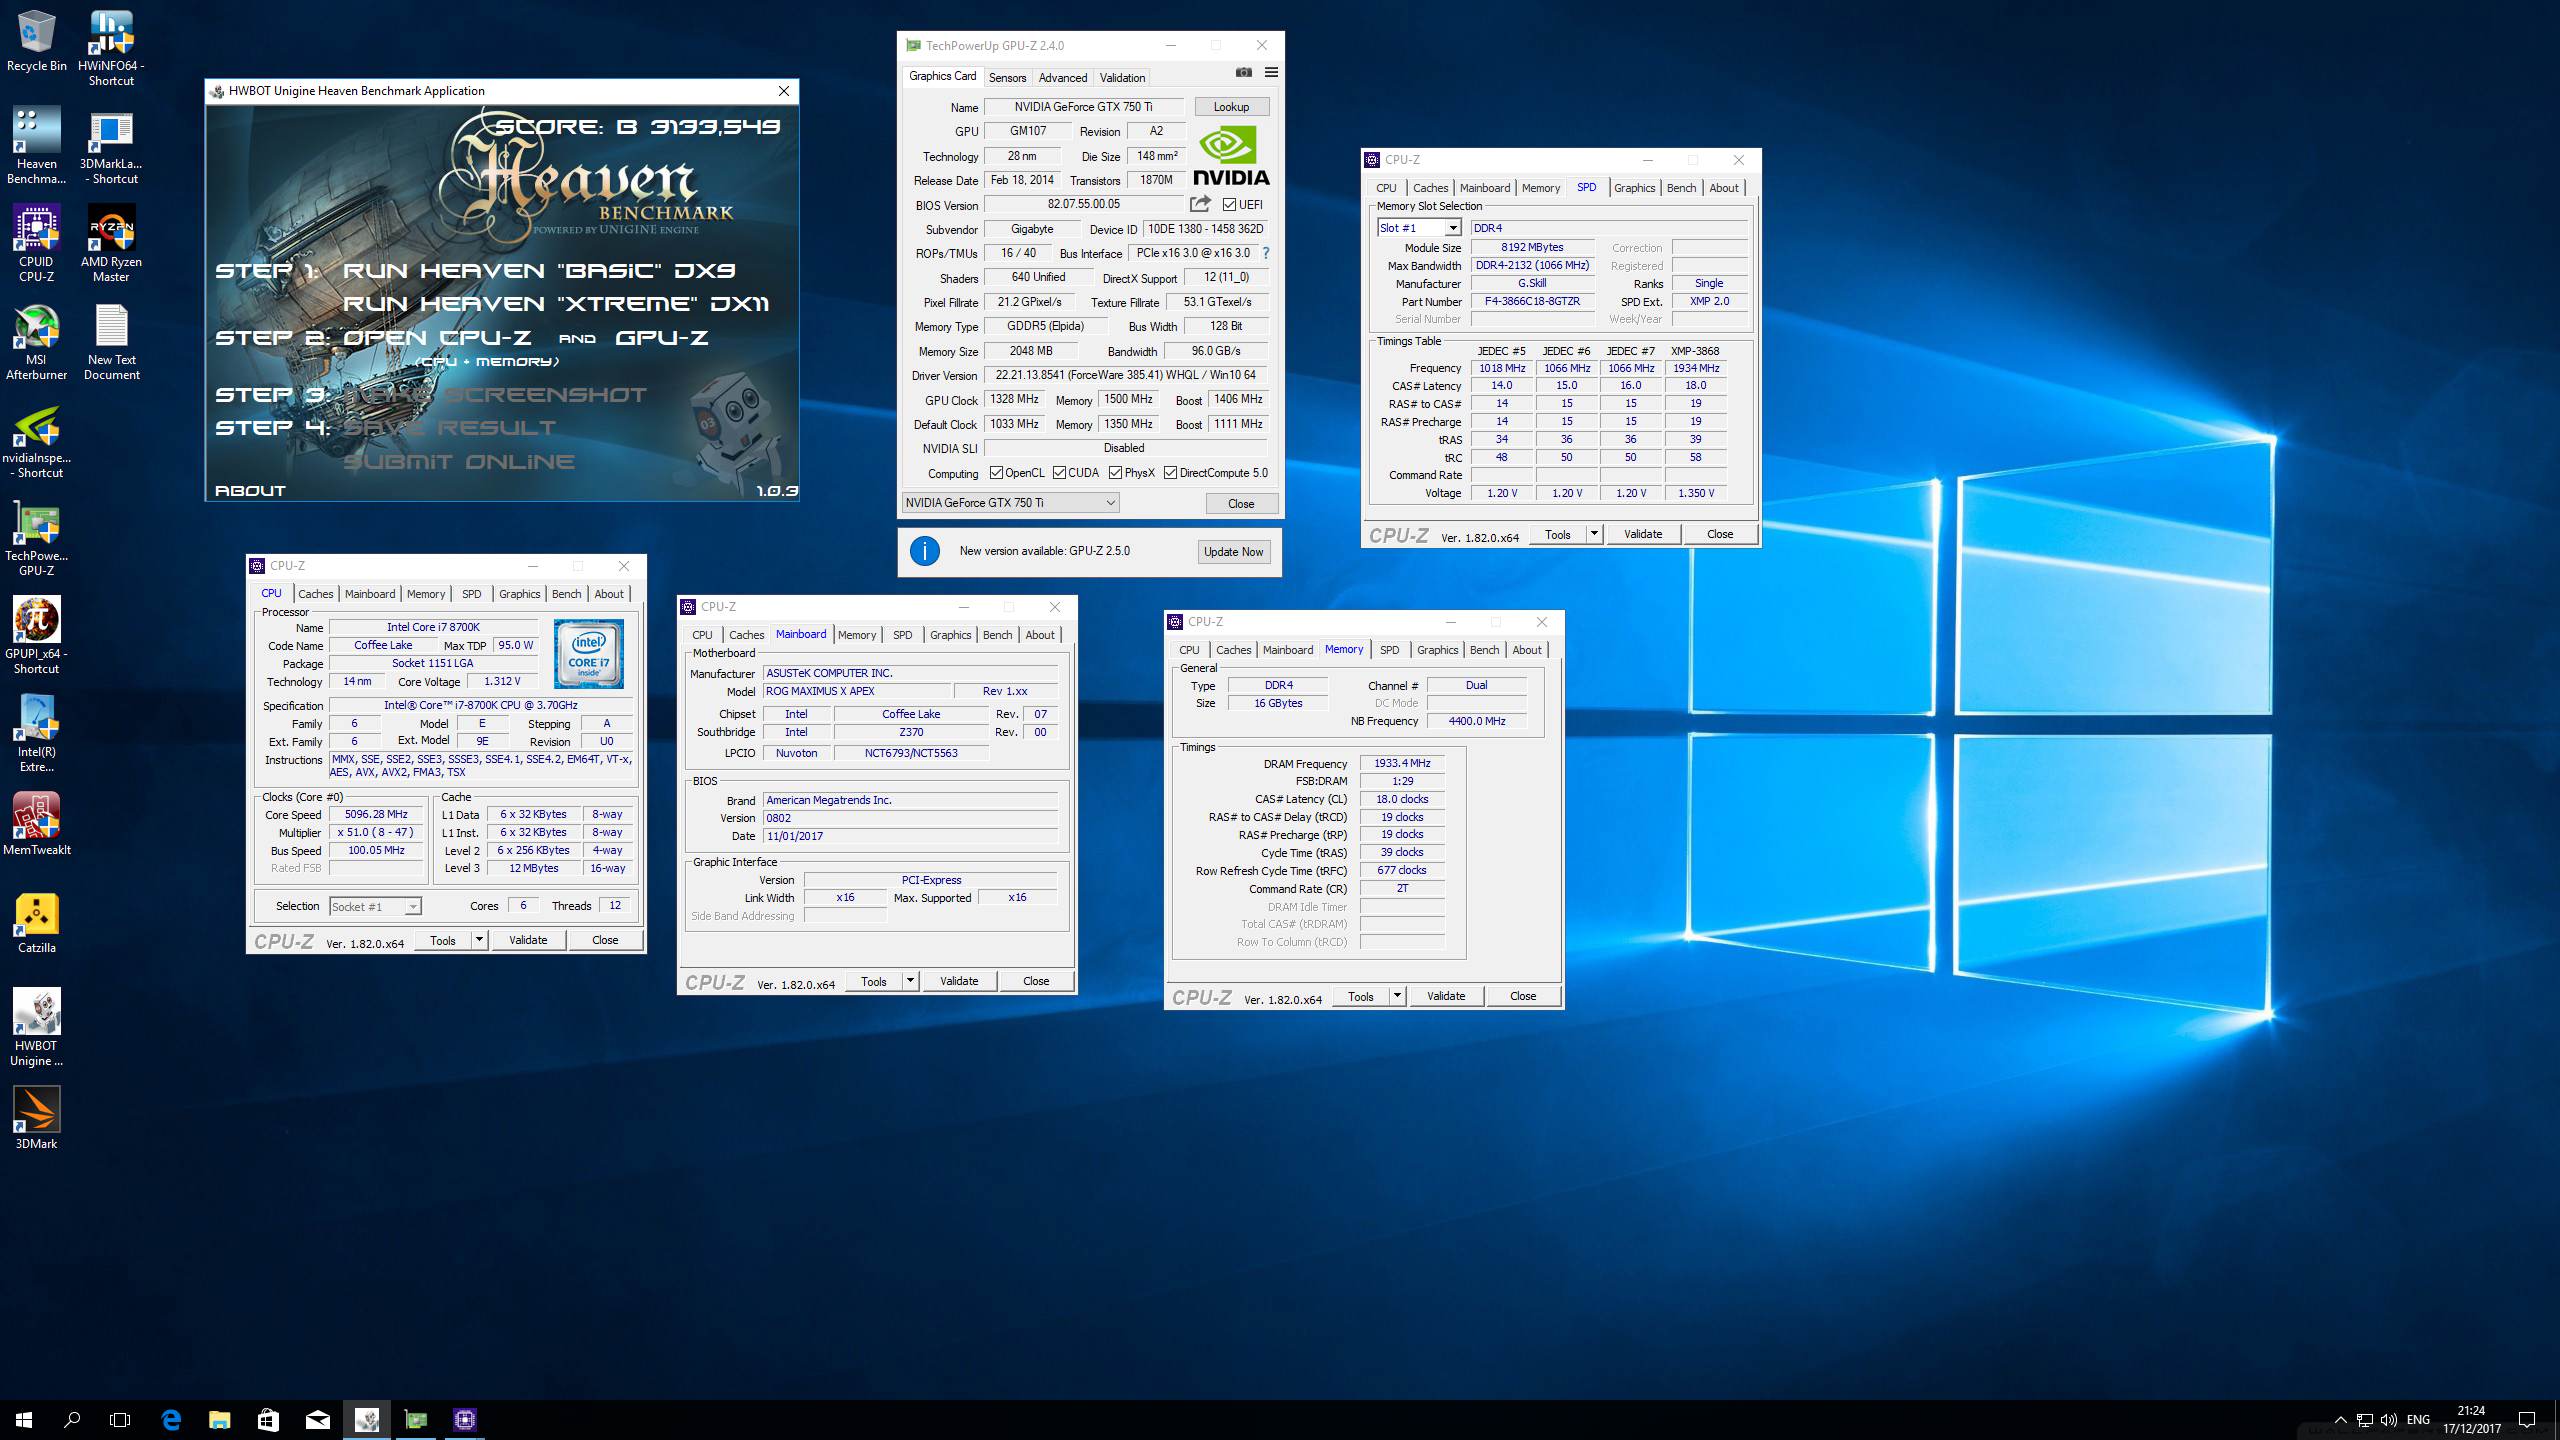
Task: Open Catzilla desktop icon
Action: coord(36,922)
